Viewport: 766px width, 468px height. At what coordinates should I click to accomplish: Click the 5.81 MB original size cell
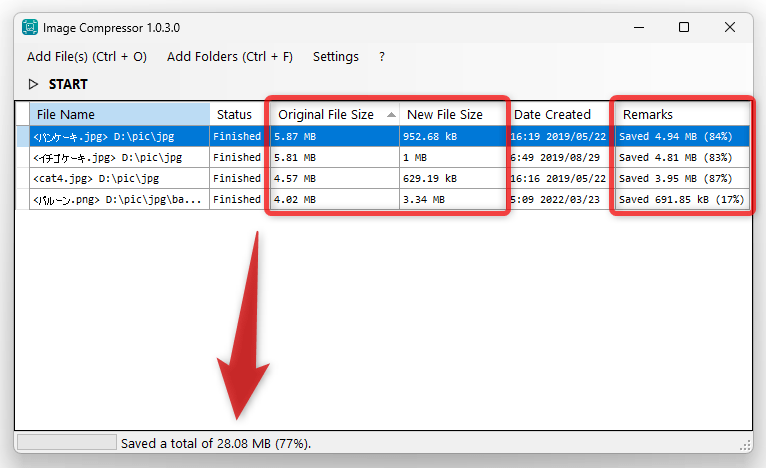pyautogui.click(x=335, y=157)
